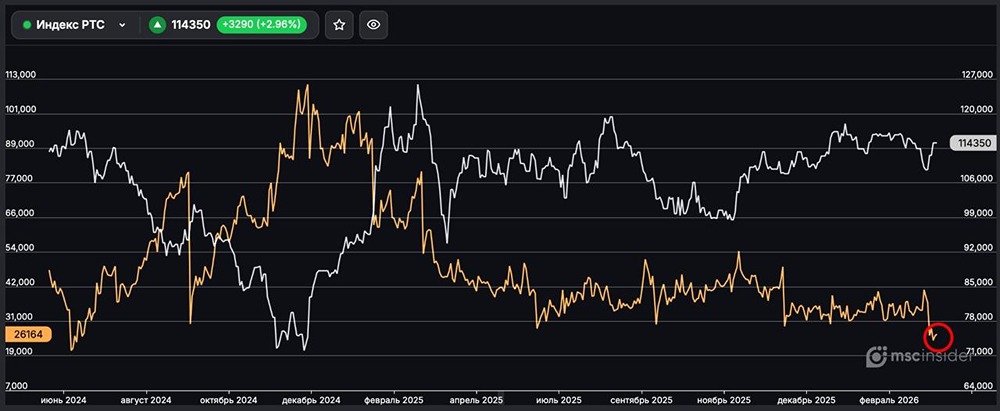Image resolution: width=1000 pixels, height=411 pixels.
Task: Click the green status dot beside Индекс РТС
Action: (x=27, y=25)
